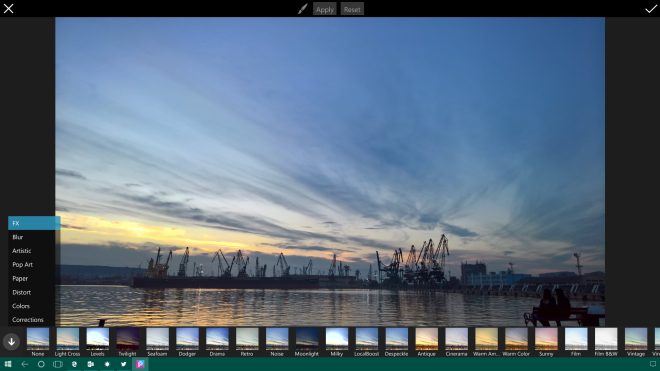Open the Action Center notification icon
This screenshot has width=660, height=371.
point(653,364)
